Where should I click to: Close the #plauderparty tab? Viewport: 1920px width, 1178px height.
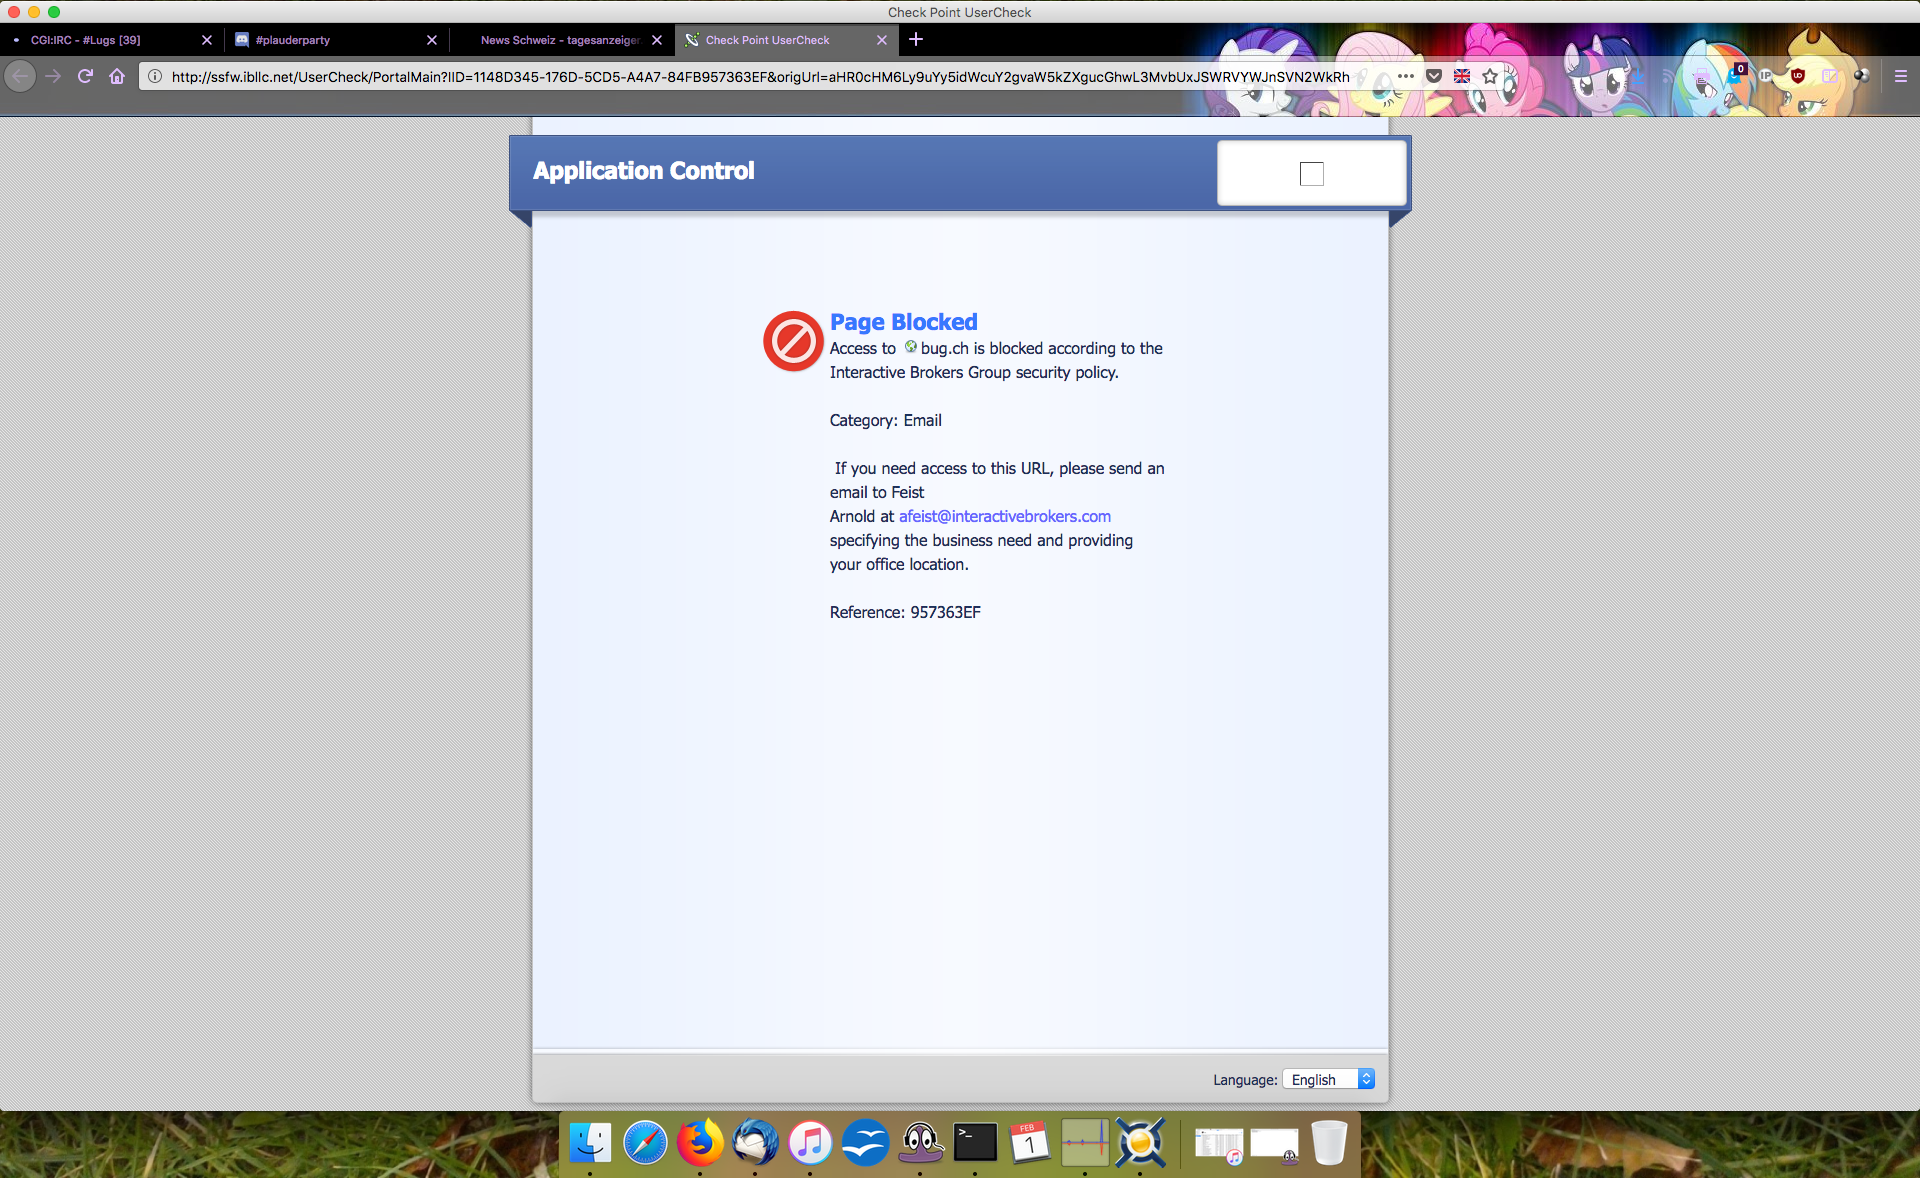coord(432,40)
